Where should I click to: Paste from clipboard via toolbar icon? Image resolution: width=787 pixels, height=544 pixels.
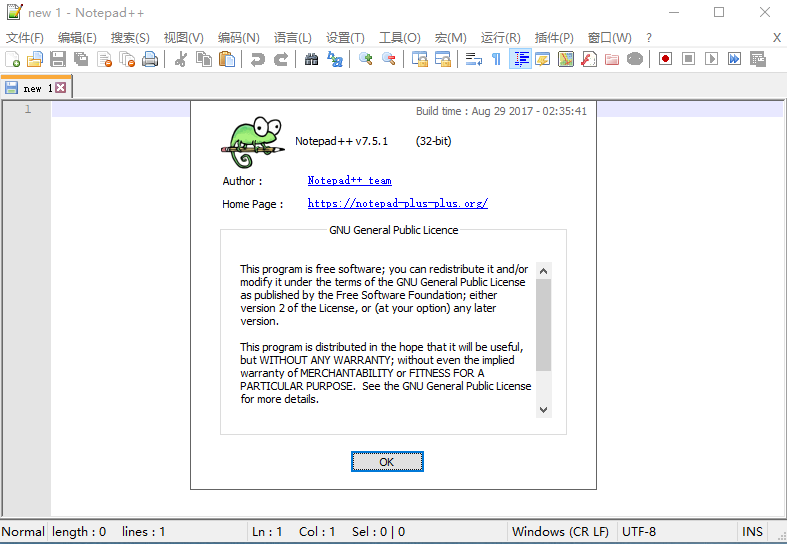click(226, 59)
